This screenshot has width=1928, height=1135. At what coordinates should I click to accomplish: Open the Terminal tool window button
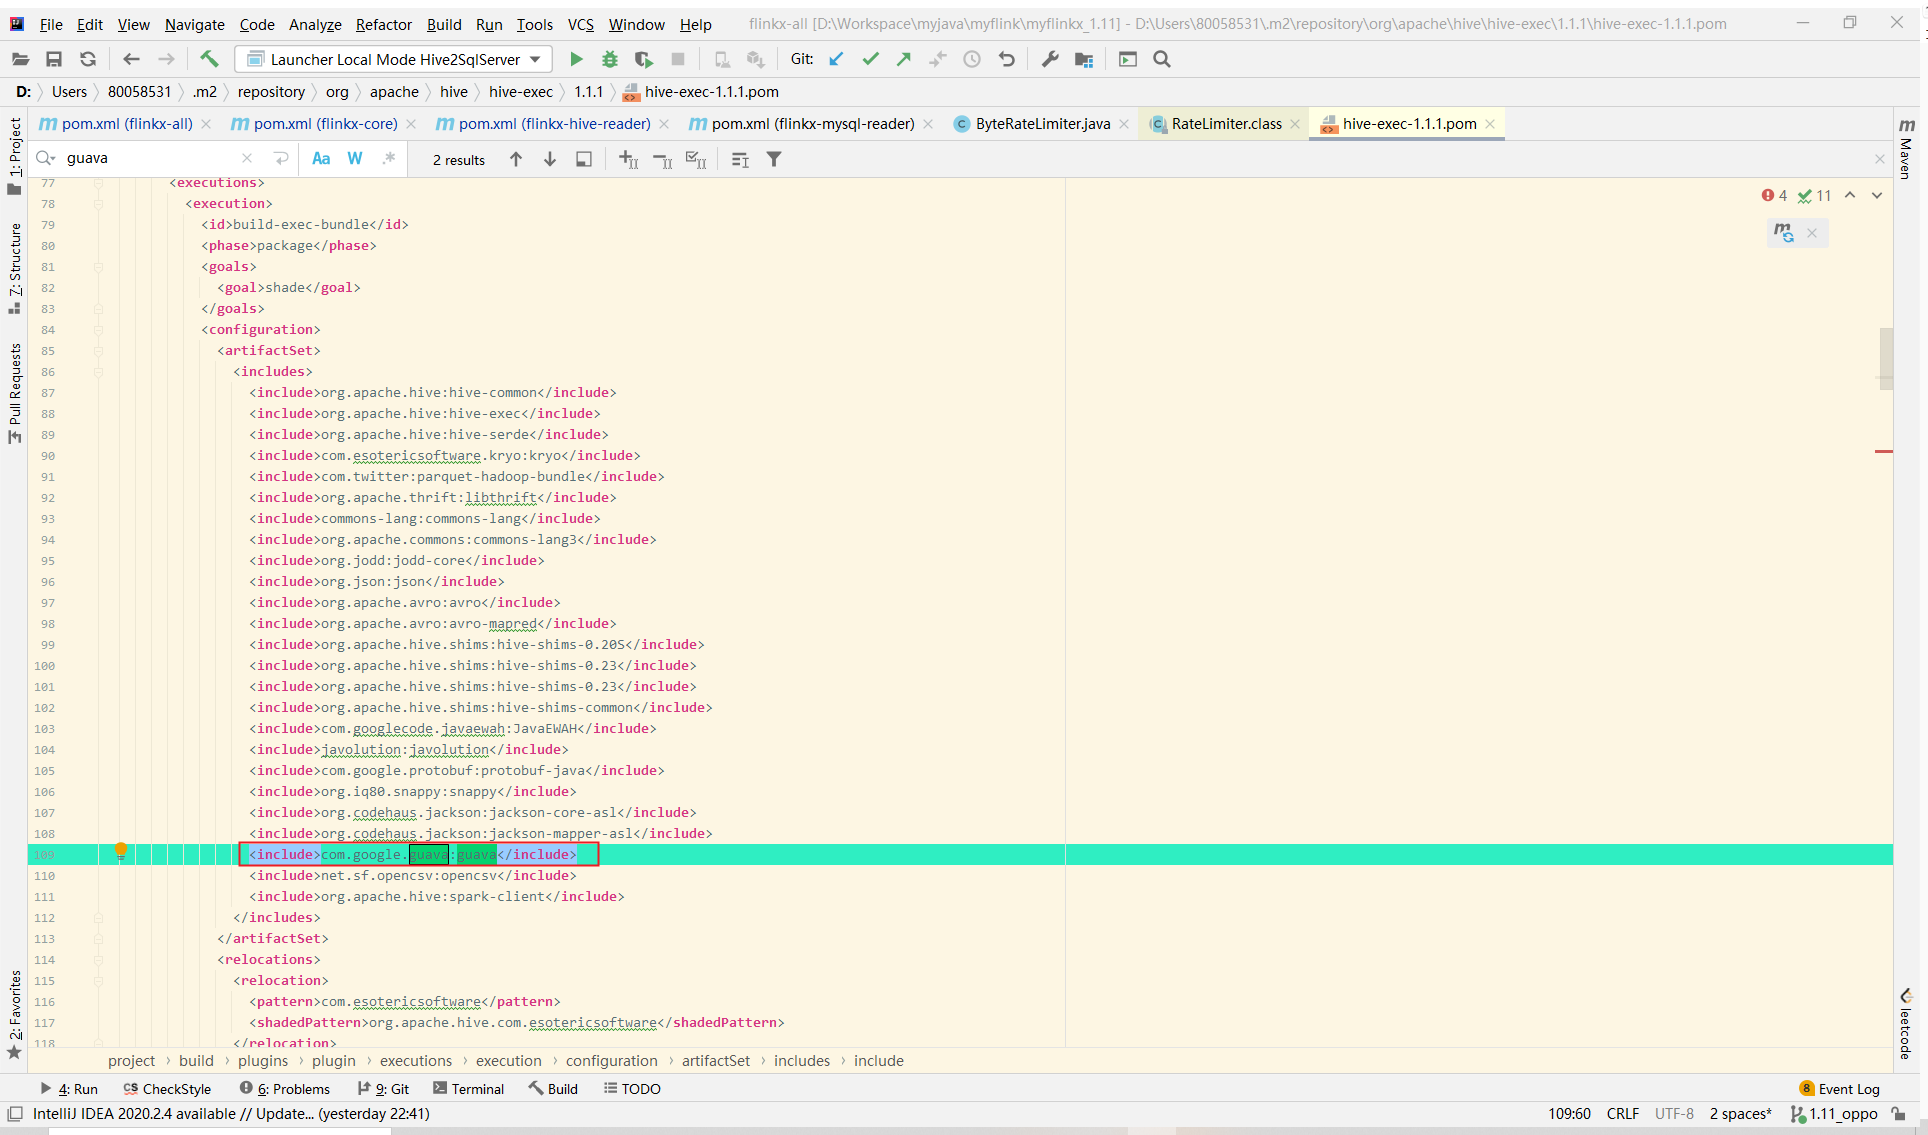[468, 1089]
